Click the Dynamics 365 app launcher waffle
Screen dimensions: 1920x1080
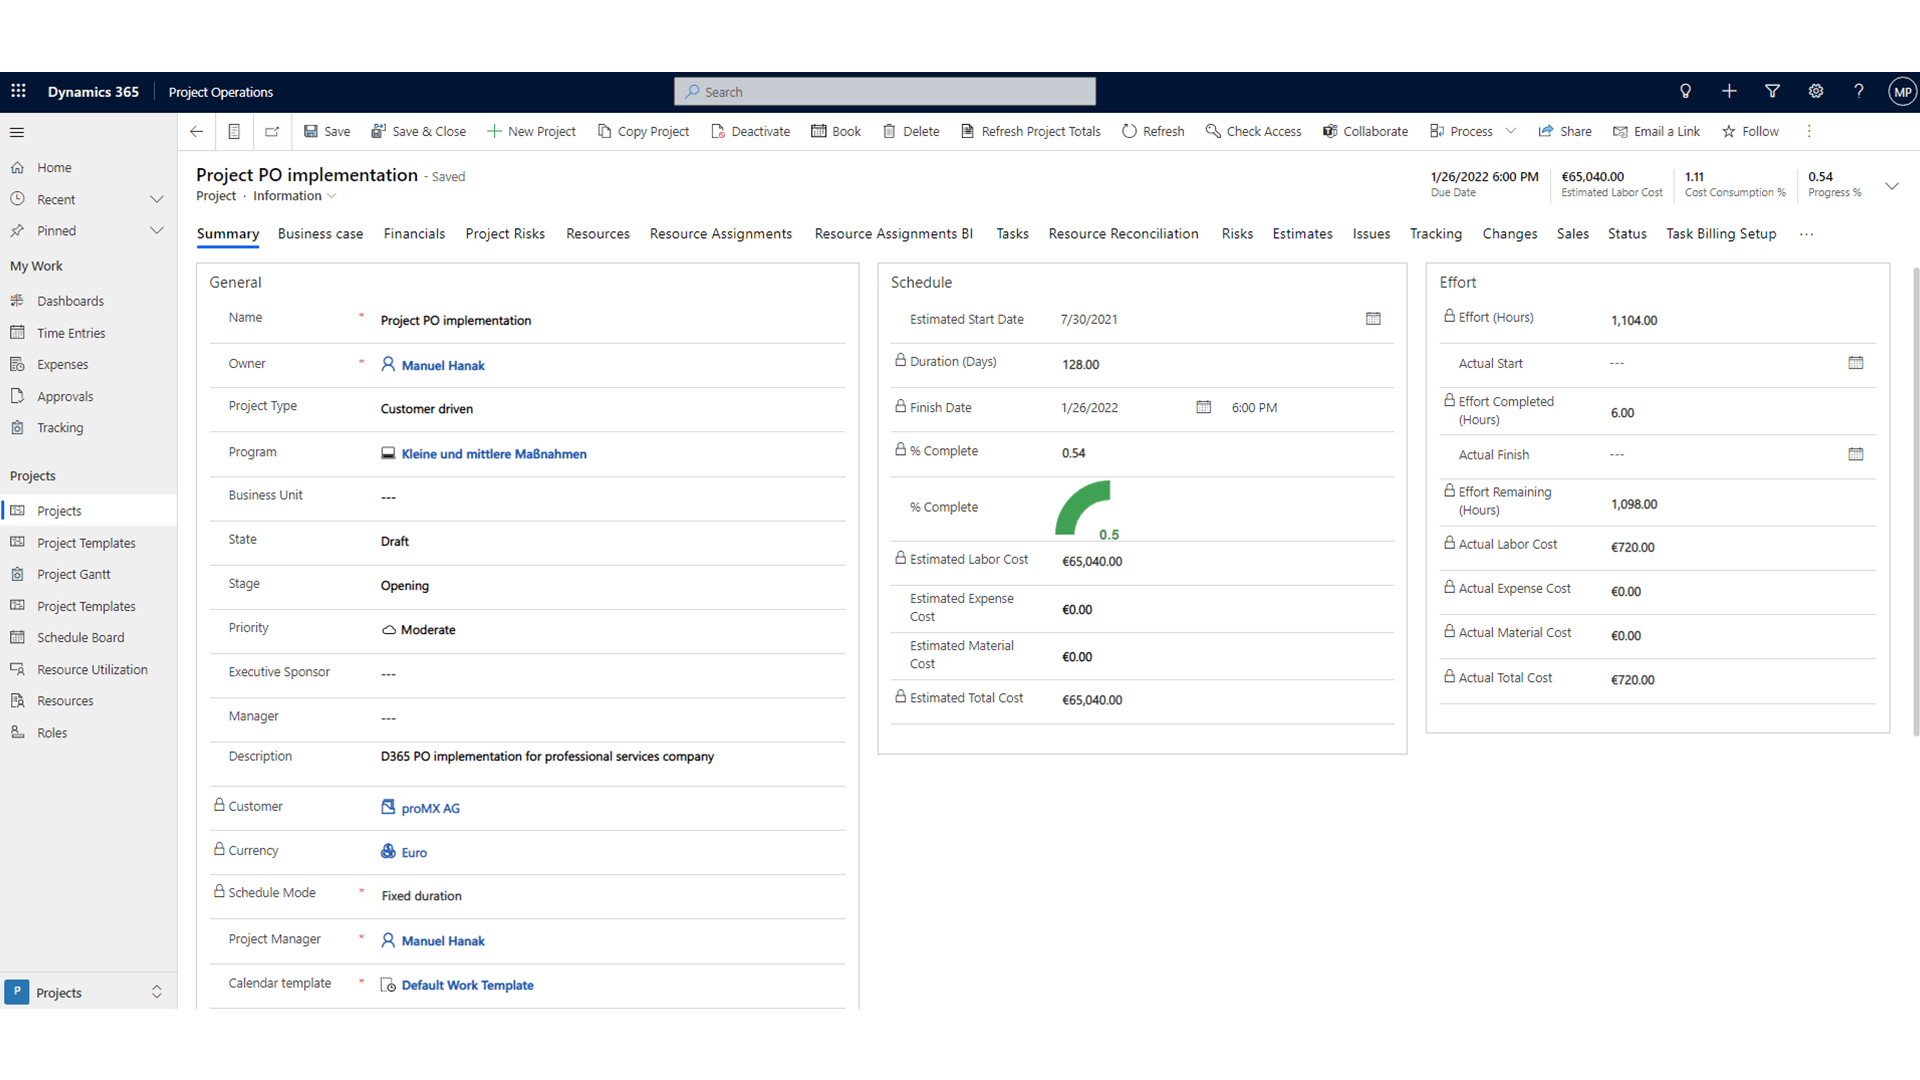[18, 91]
